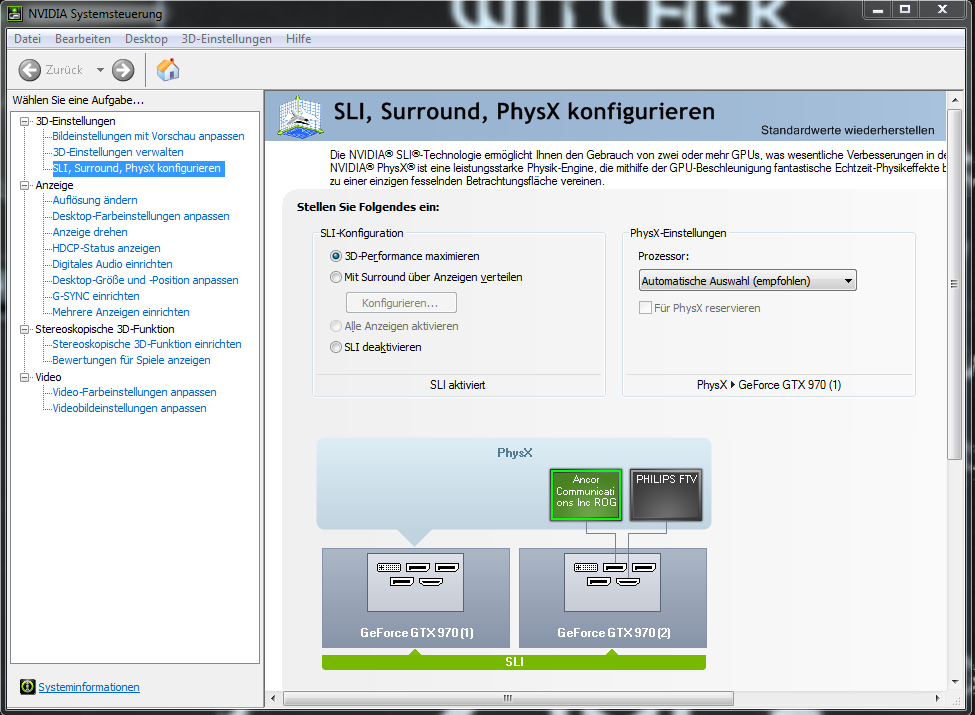Open the Systeminformationen link
This screenshot has width=975, height=715.
coord(89,687)
